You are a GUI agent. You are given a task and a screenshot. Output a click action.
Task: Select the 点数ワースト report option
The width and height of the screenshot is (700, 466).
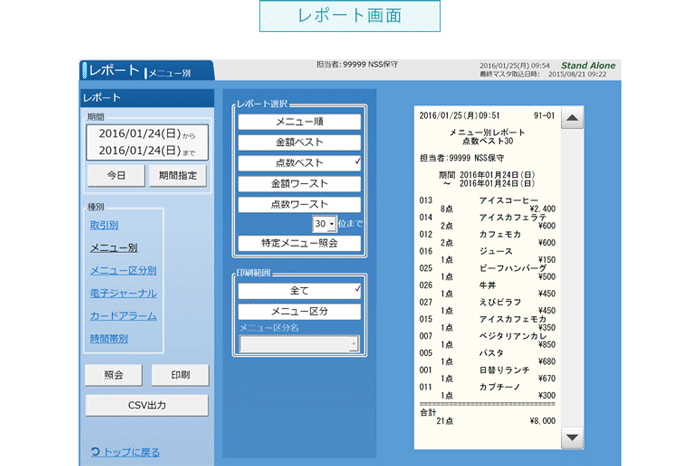299,204
